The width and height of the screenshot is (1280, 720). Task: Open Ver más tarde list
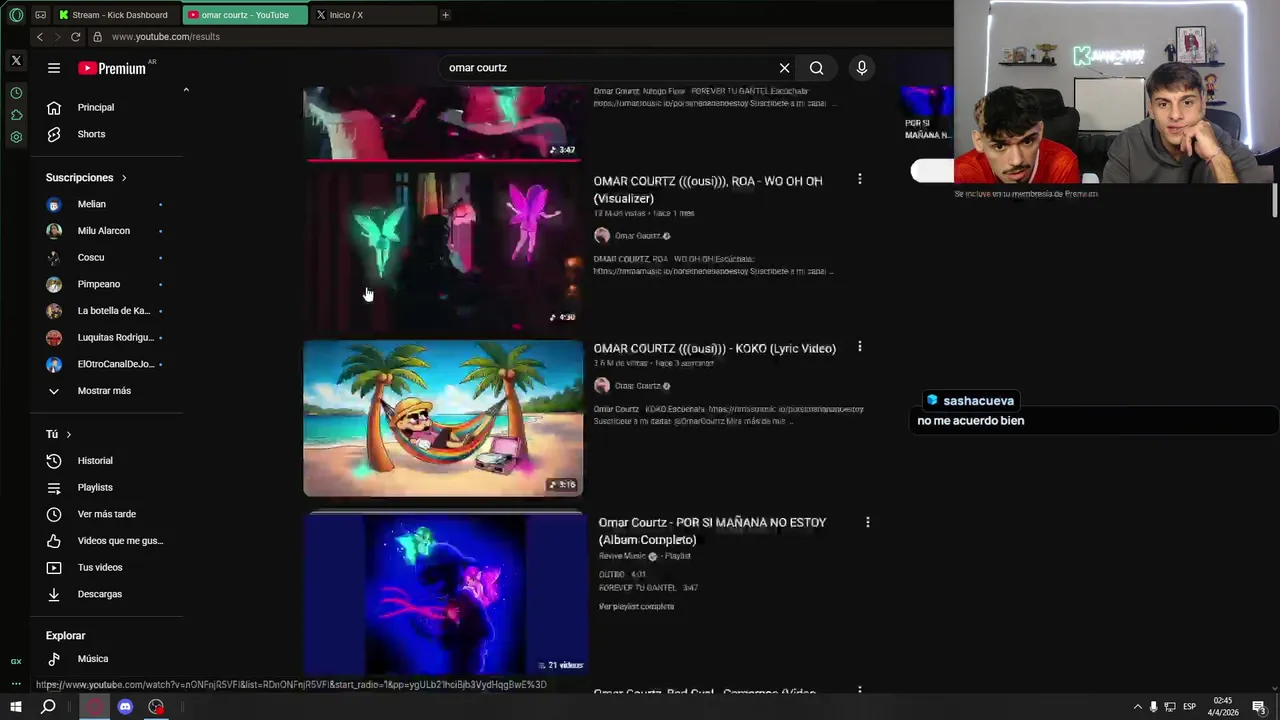coord(106,514)
